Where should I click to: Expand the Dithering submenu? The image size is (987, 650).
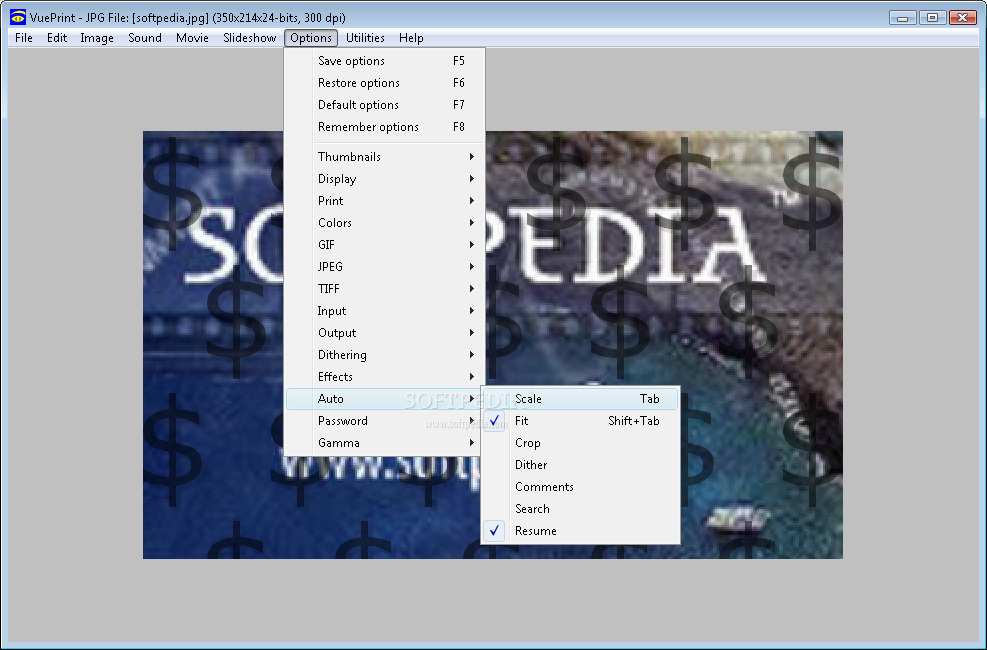click(385, 355)
